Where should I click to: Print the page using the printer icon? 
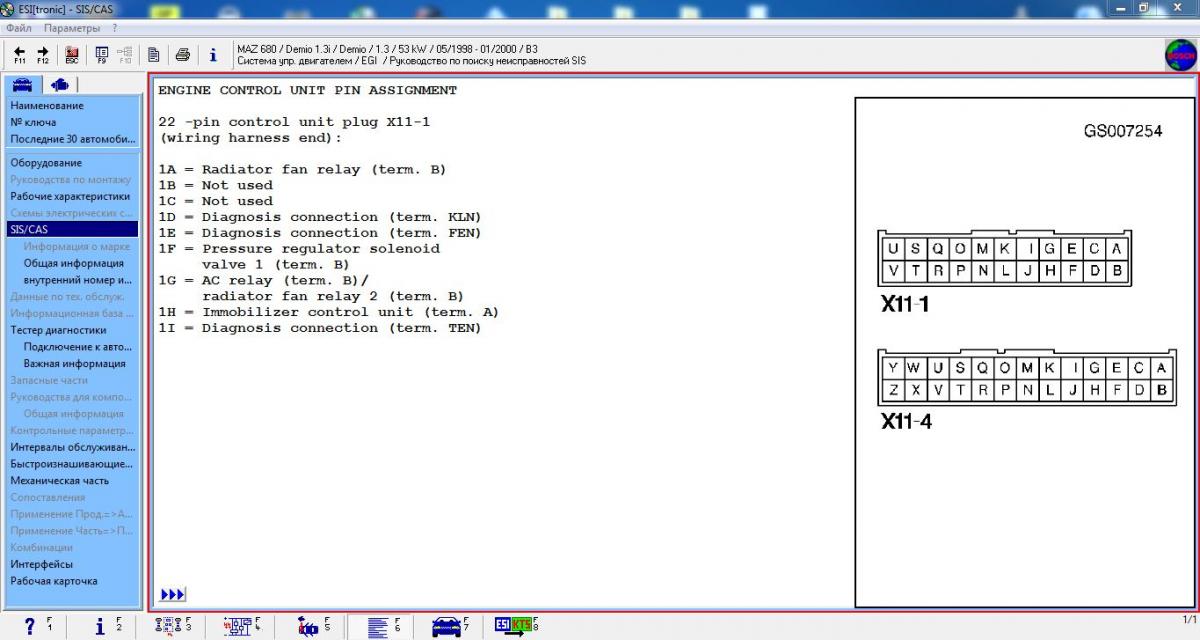pos(183,55)
